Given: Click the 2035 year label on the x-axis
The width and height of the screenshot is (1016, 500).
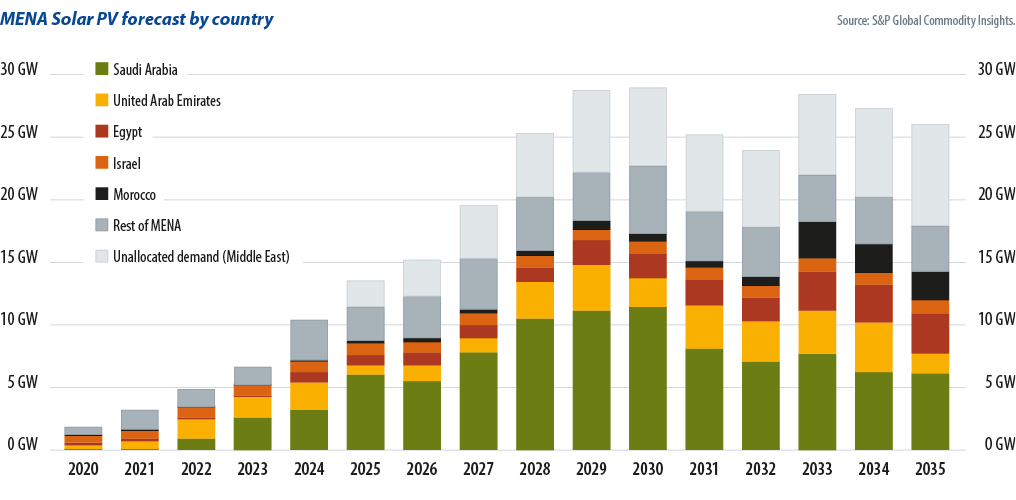Looking at the screenshot, I should 929,468.
